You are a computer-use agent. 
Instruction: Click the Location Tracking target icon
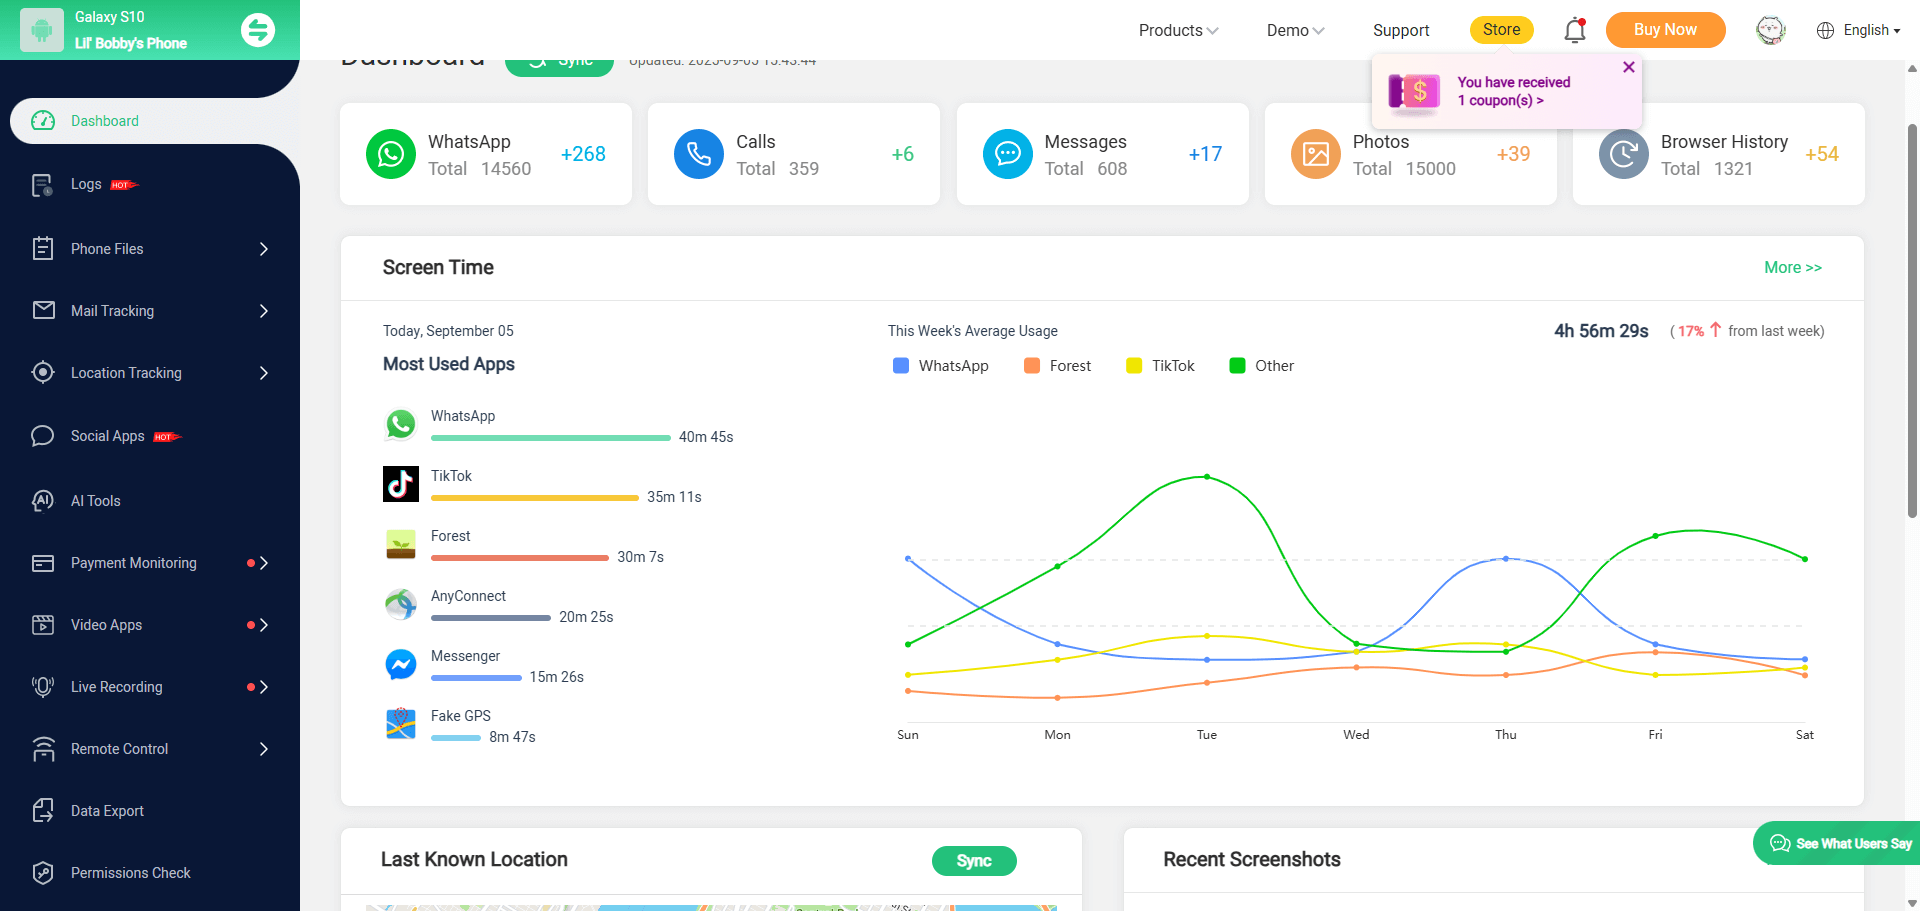43,372
